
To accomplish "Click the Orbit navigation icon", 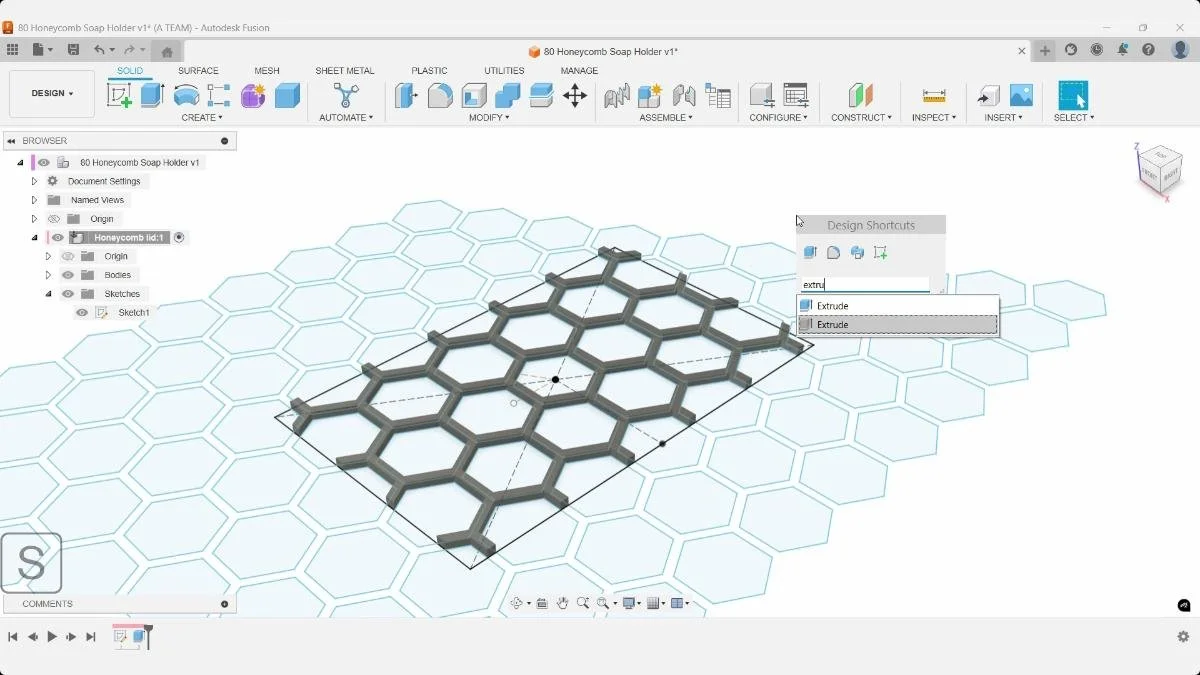I will [517, 603].
